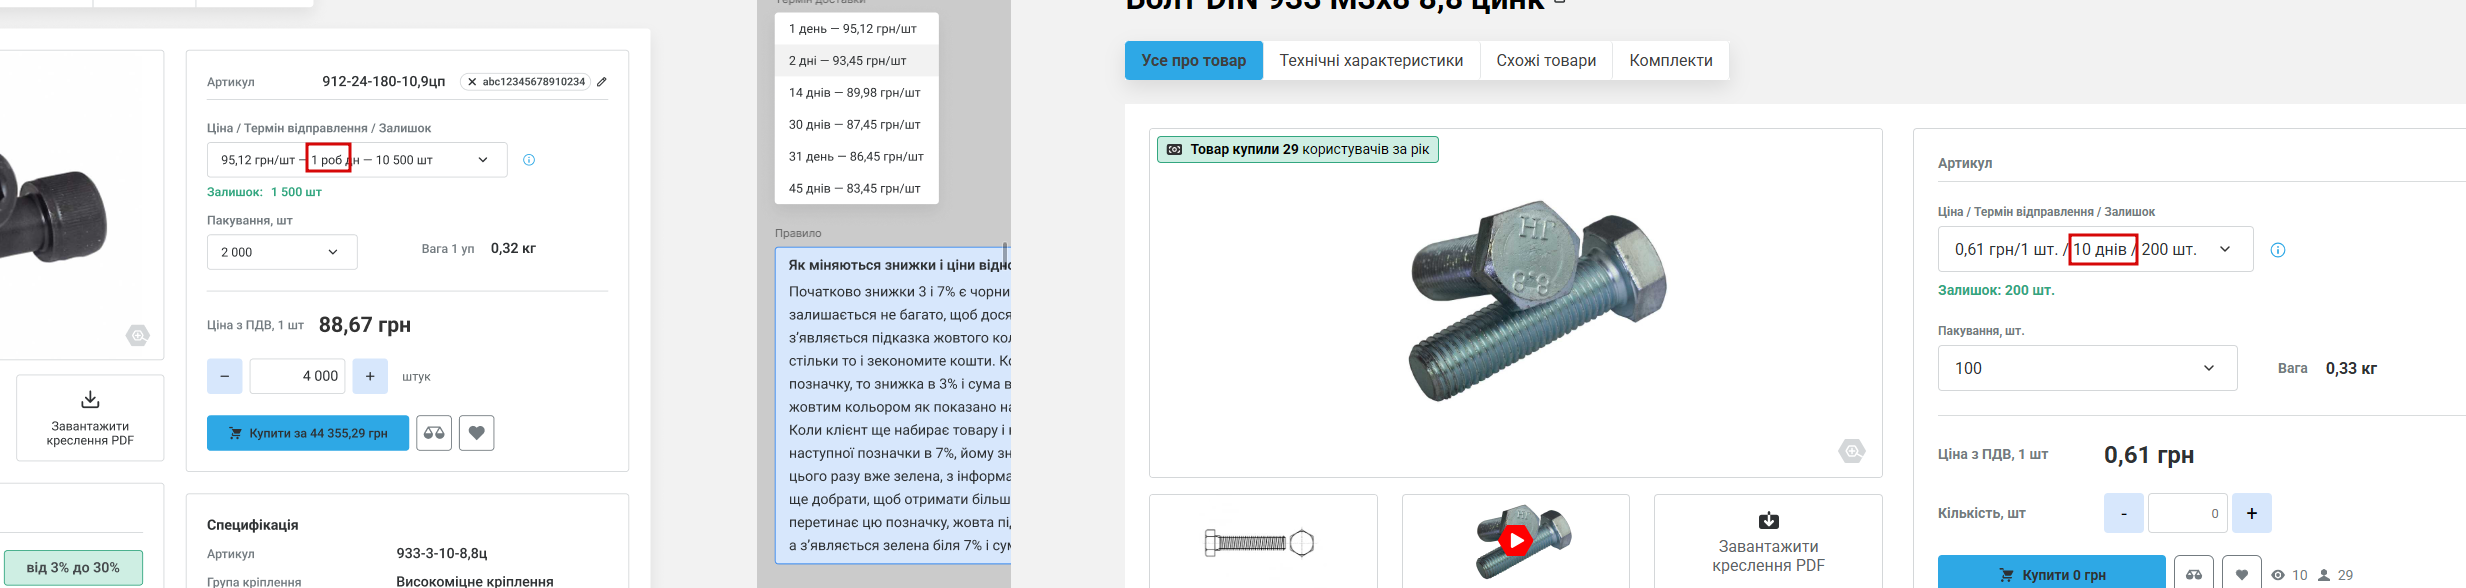This screenshot has height=588, width=2466.
Task: Select 31 день — 86,45 грн/шт option
Action: click(856, 157)
